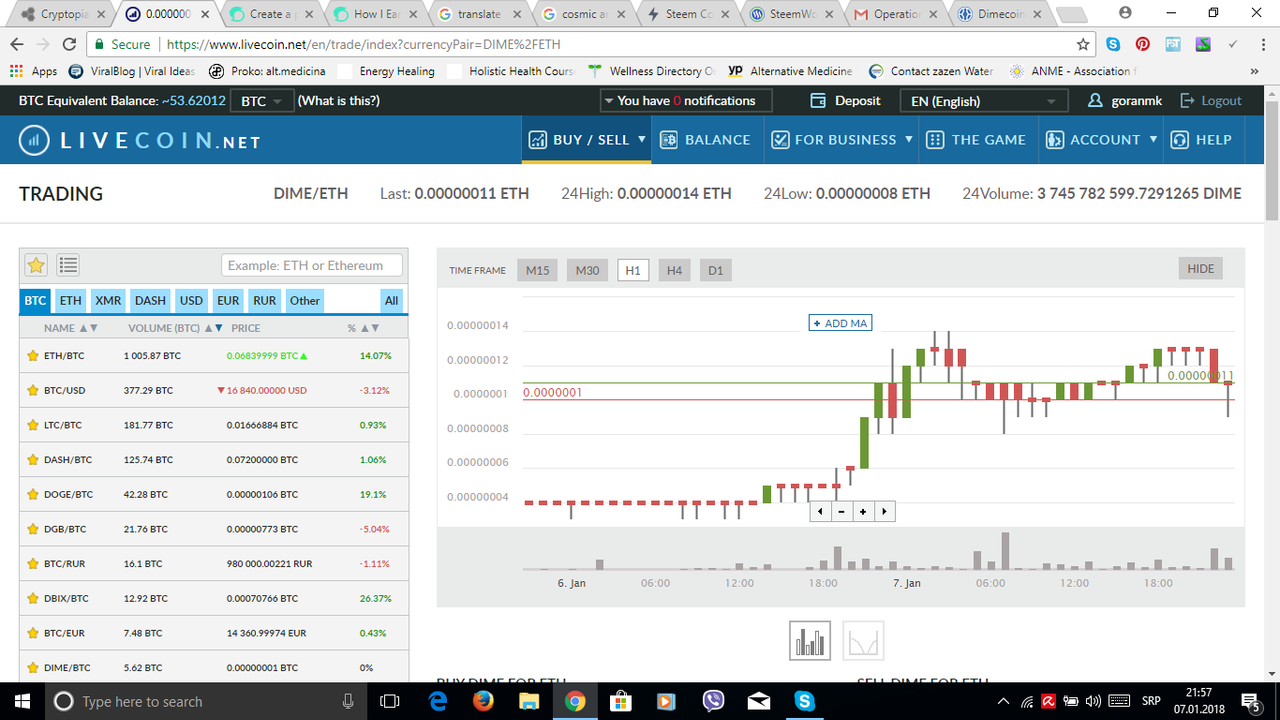1280x720 pixels.
Task: Toggle favorite star for LTC/BTC
Action: [32, 425]
